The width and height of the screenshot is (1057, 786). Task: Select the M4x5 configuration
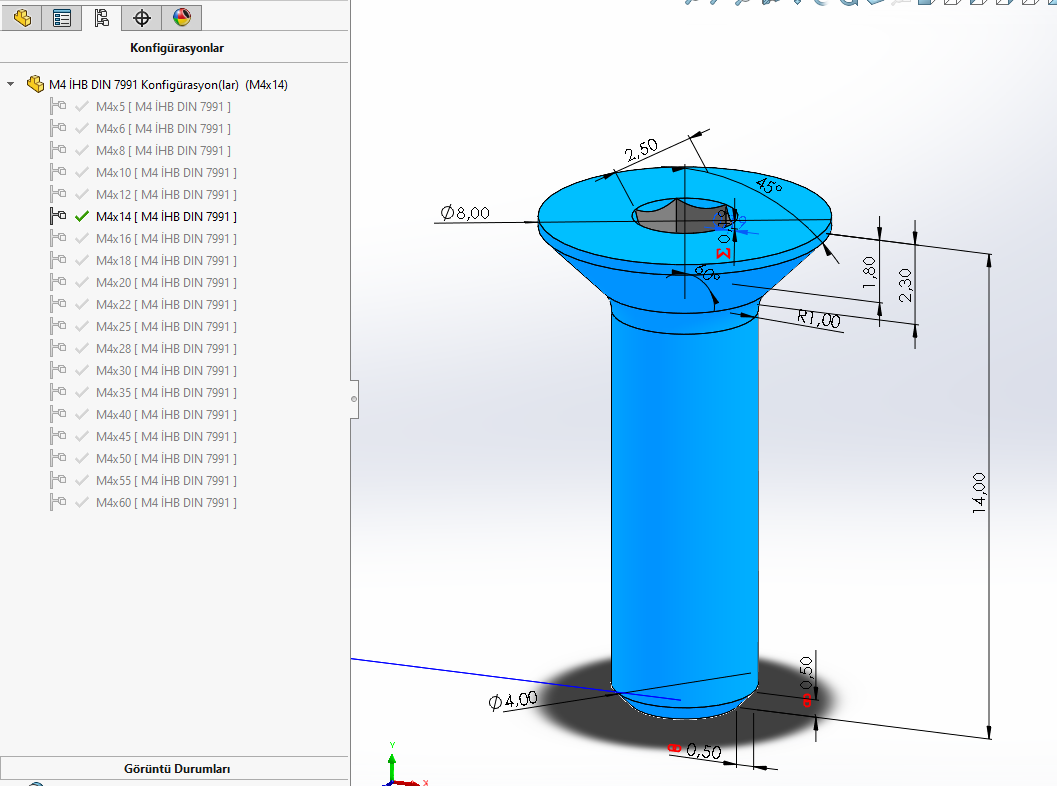pyautogui.click(x=163, y=107)
